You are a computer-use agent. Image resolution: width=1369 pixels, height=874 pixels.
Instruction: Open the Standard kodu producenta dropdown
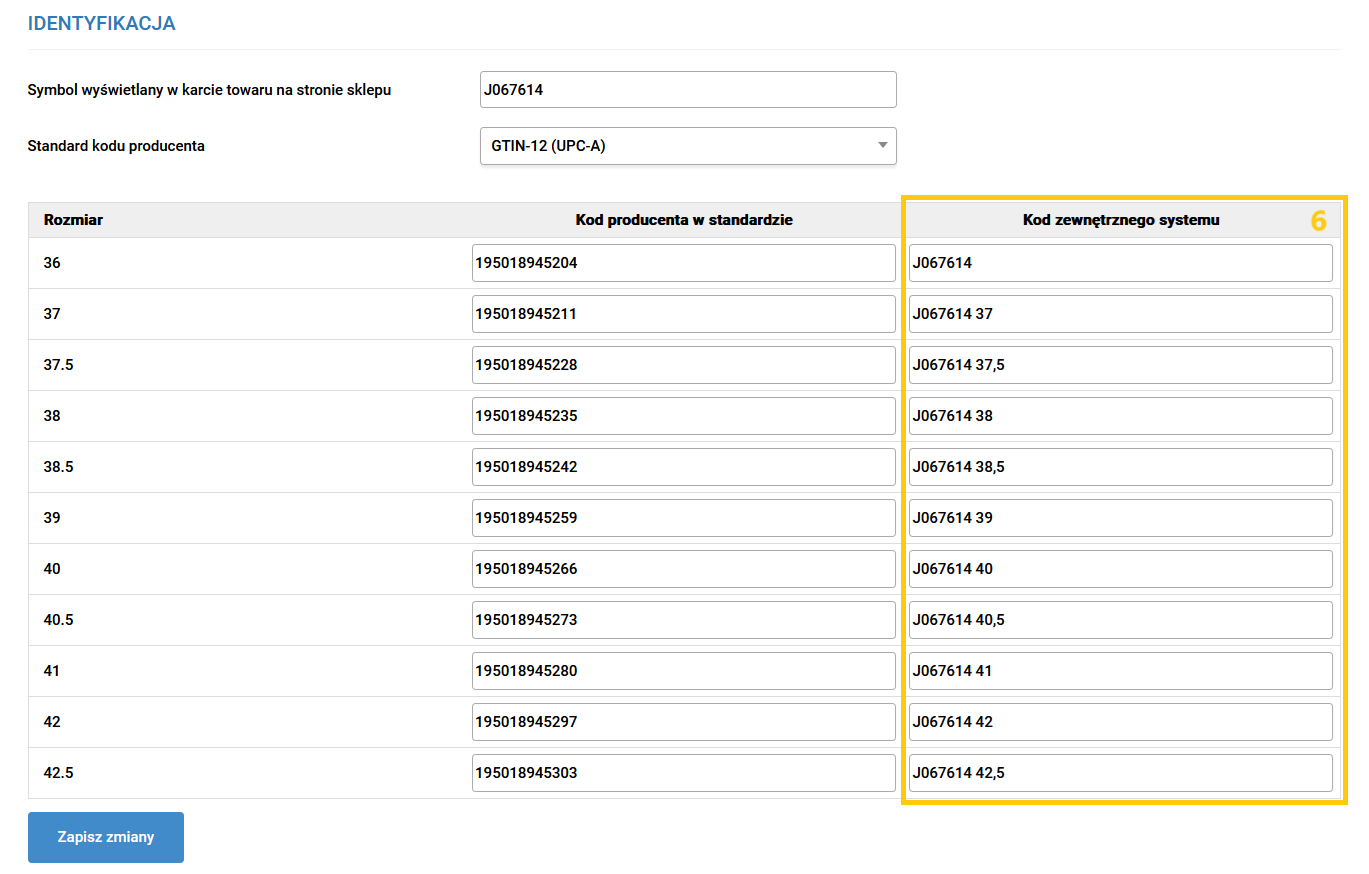pos(688,146)
